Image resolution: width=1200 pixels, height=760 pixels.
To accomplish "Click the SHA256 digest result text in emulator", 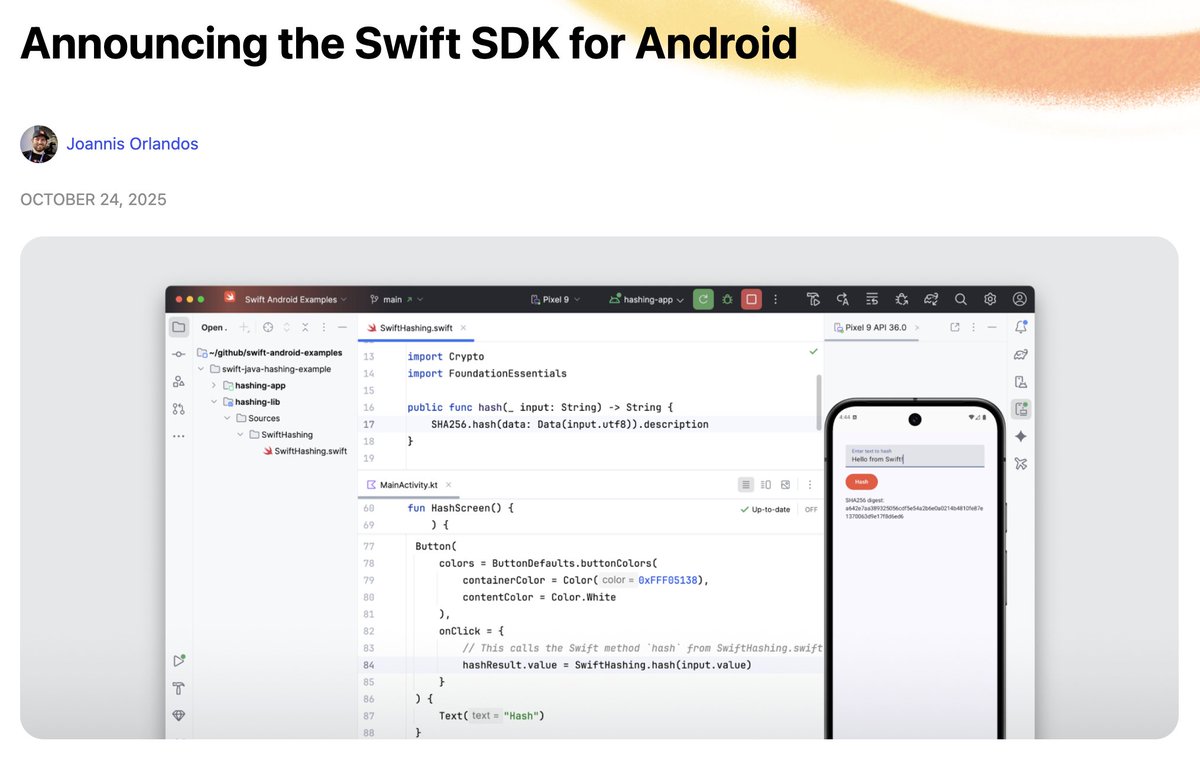I will click(914, 508).
